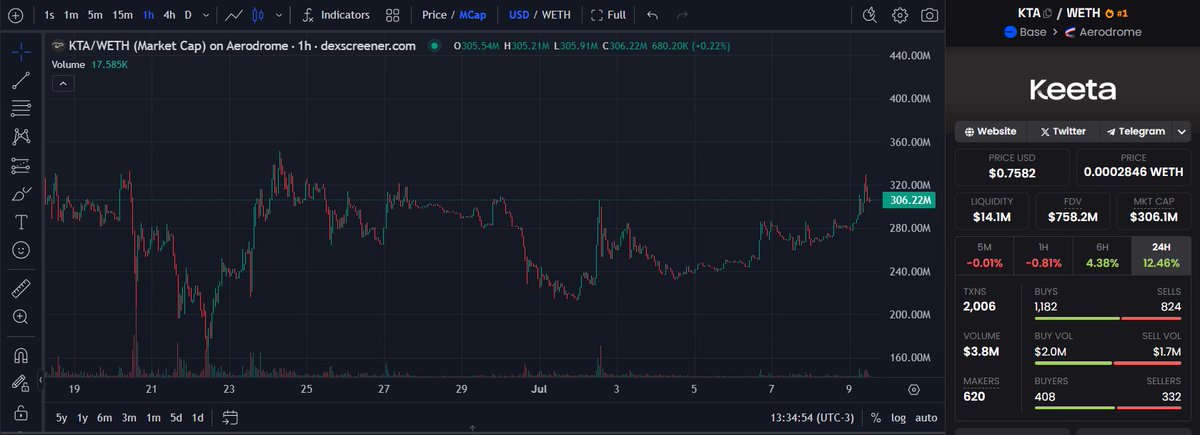Screen dimensions: 1200x435
Task: Open chart settings gear icon
Action: tap(900, 15)
